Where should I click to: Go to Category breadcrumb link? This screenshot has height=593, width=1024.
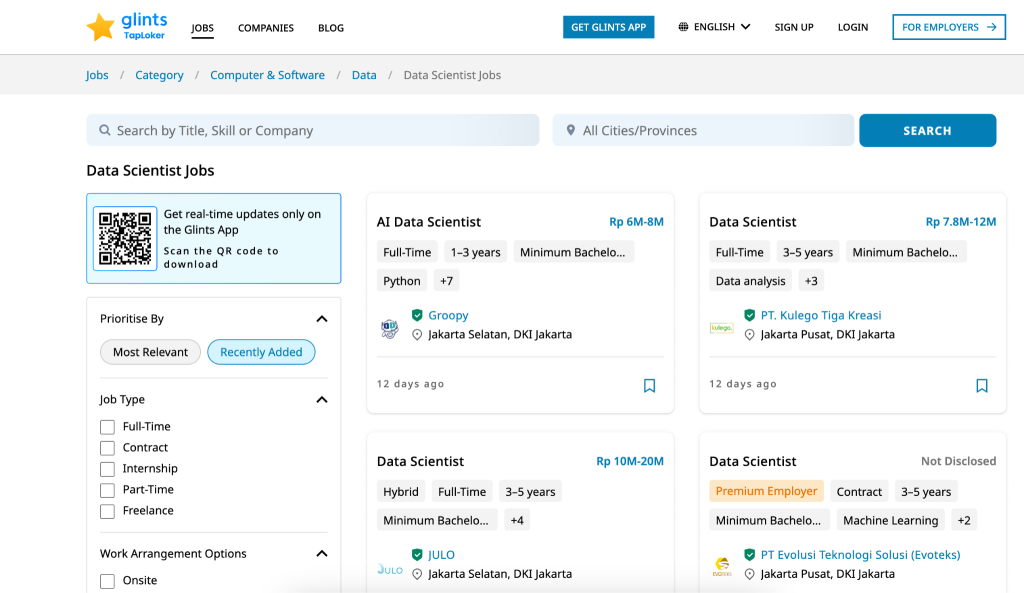[159, 75]
